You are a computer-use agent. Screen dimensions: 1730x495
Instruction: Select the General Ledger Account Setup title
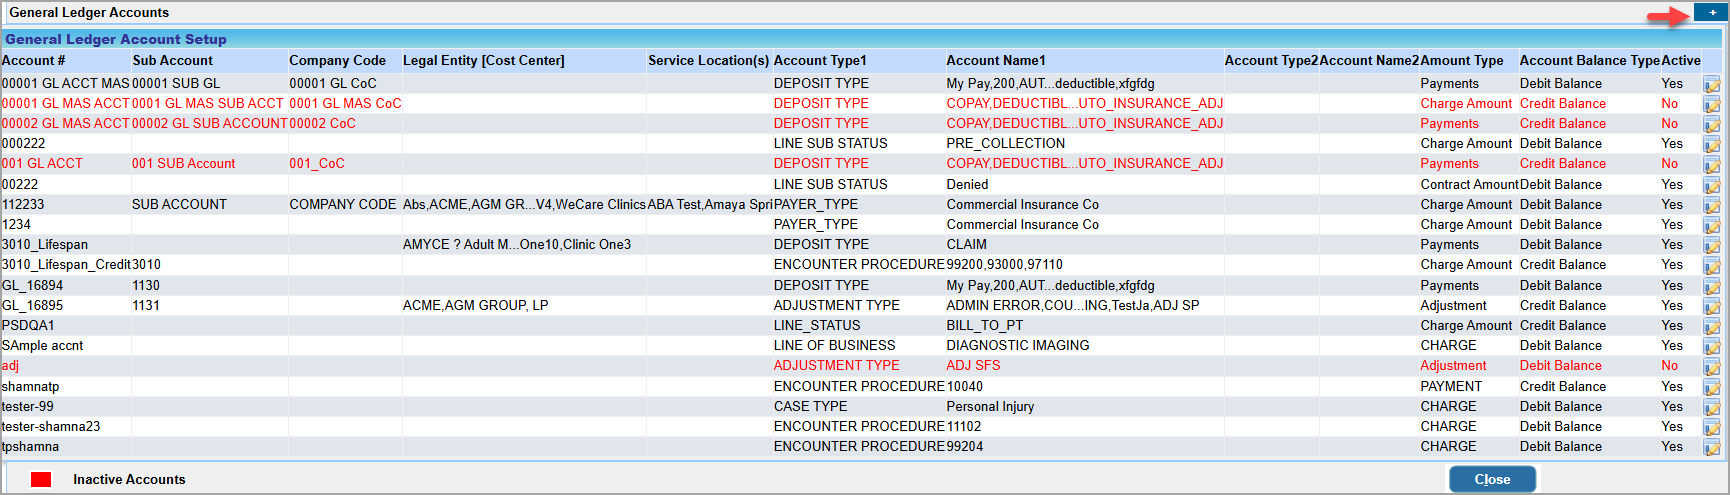point(116,40)
